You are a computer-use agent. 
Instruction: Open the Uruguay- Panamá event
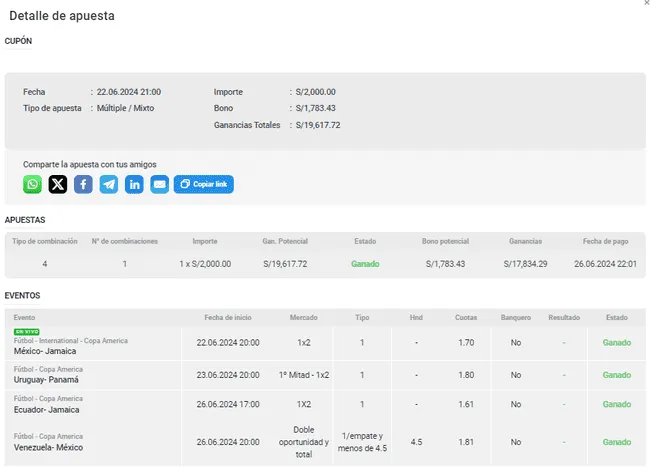tap(47, 381)
